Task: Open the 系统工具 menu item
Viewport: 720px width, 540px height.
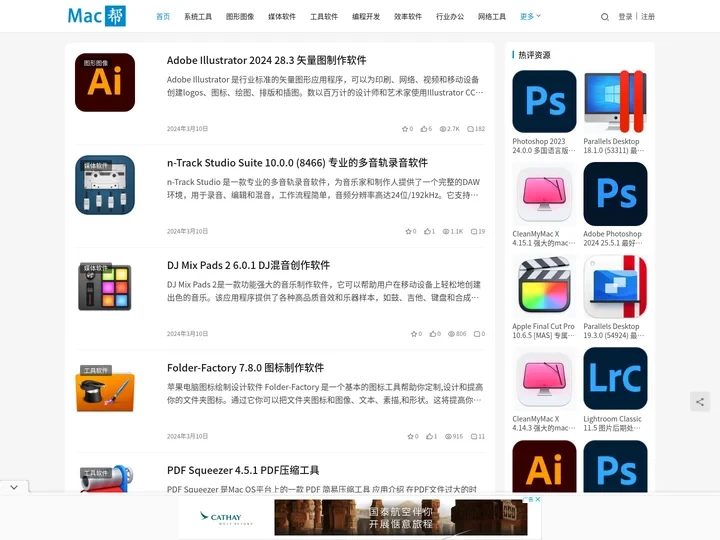Action: pos(198,17)
